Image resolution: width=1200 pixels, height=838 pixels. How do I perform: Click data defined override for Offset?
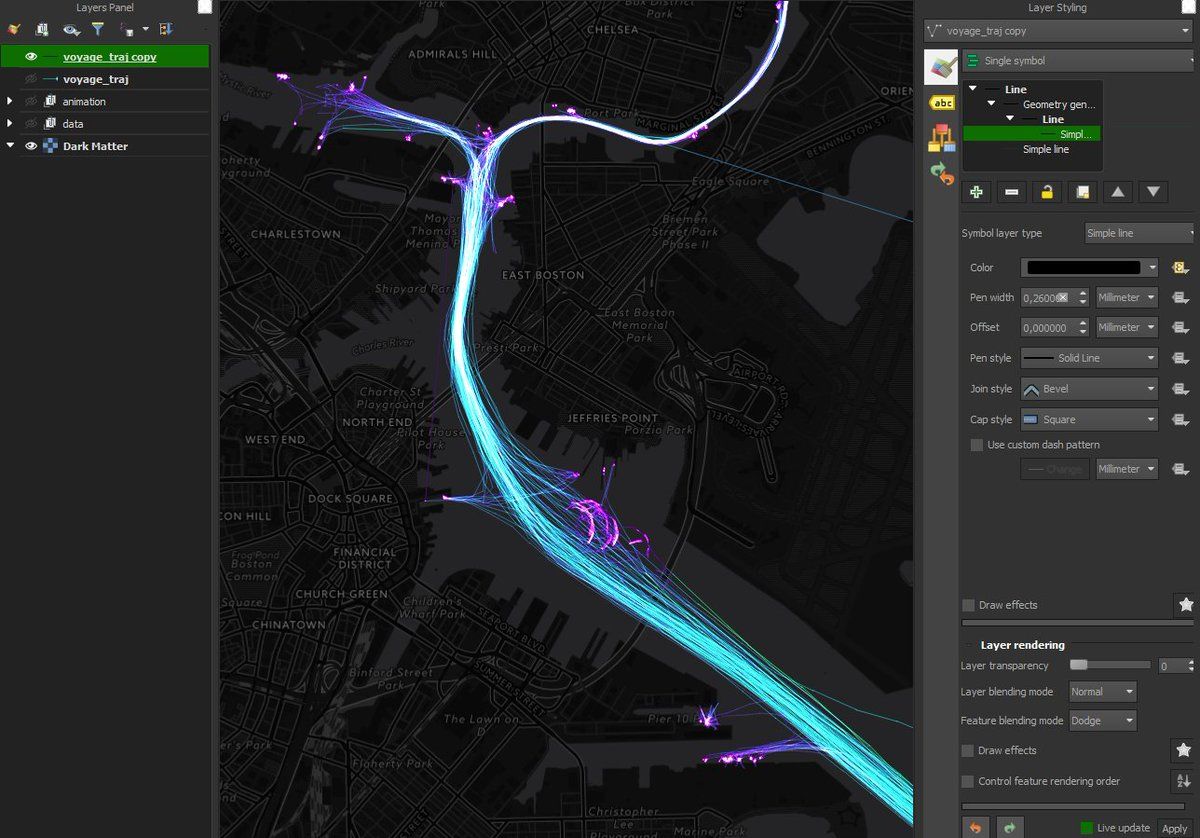pos(1181,327)
